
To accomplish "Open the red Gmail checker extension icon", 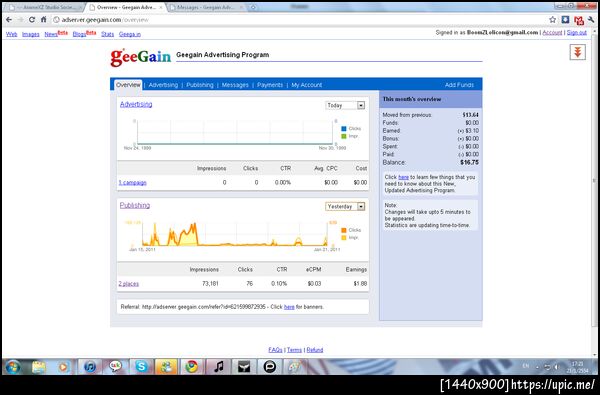I will (579, 20).
